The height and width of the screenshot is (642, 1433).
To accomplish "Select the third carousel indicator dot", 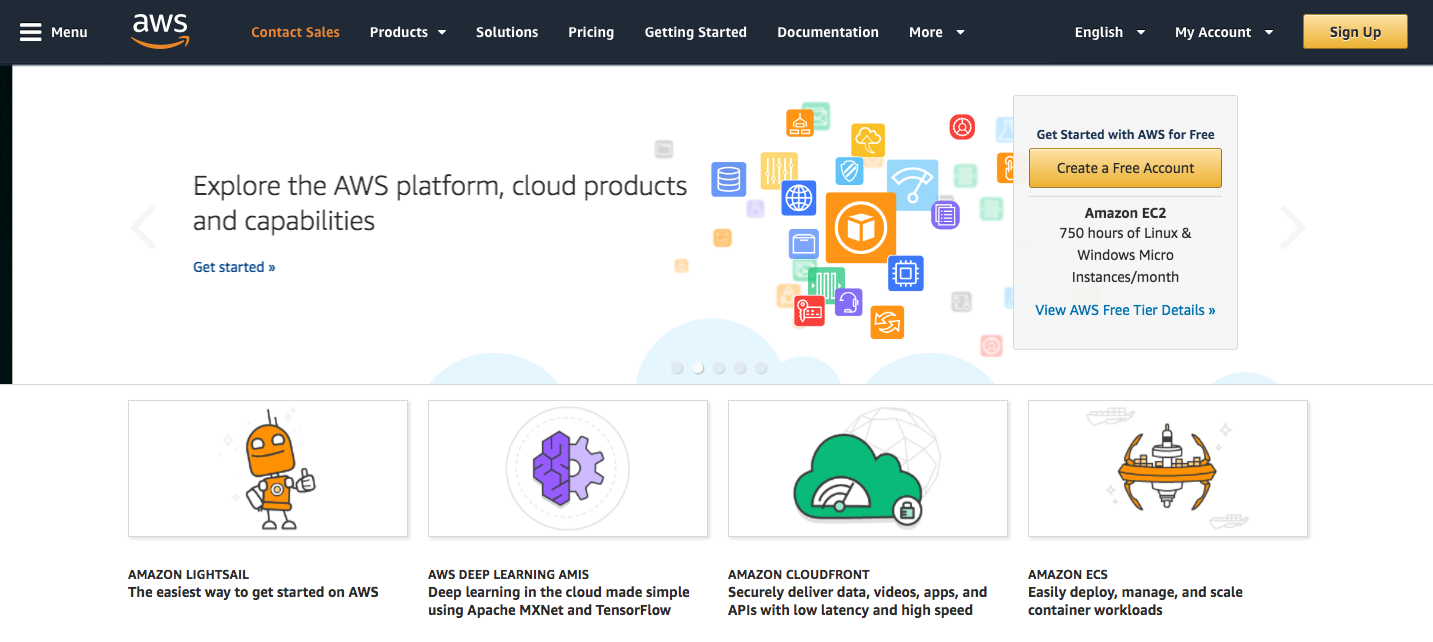I will (x=719, y=368).
